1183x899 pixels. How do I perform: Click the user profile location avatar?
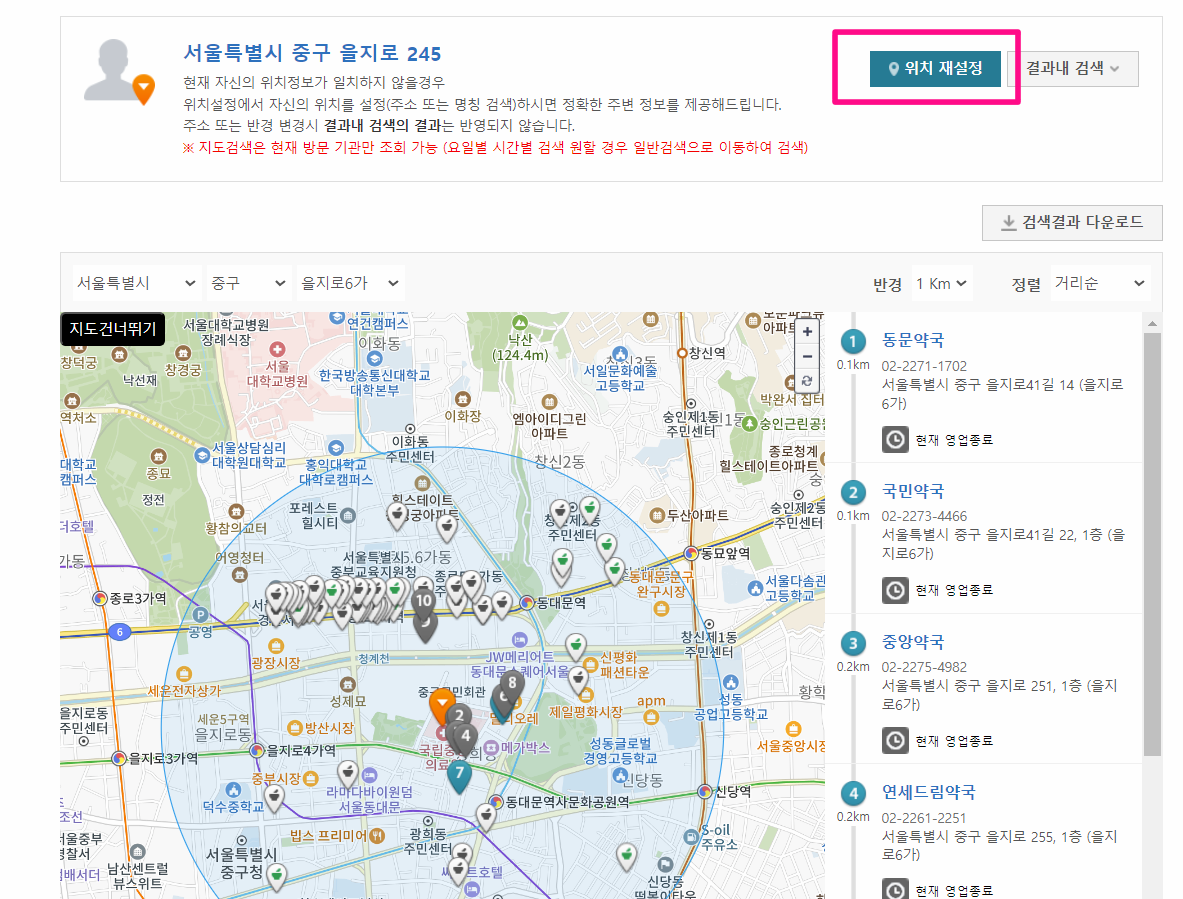coord(119,71)
